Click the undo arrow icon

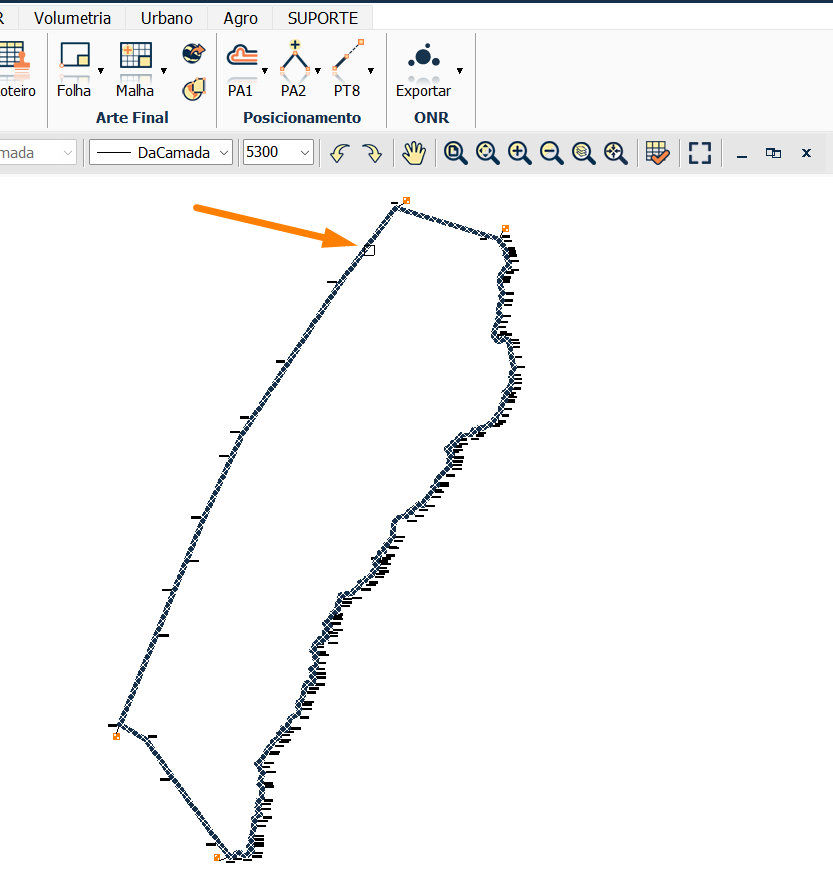339,153
